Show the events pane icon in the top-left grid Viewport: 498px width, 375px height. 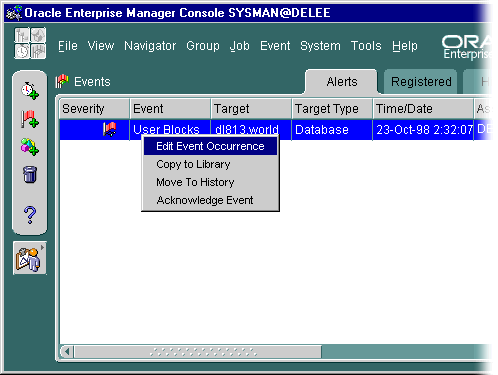pos(38,51)
